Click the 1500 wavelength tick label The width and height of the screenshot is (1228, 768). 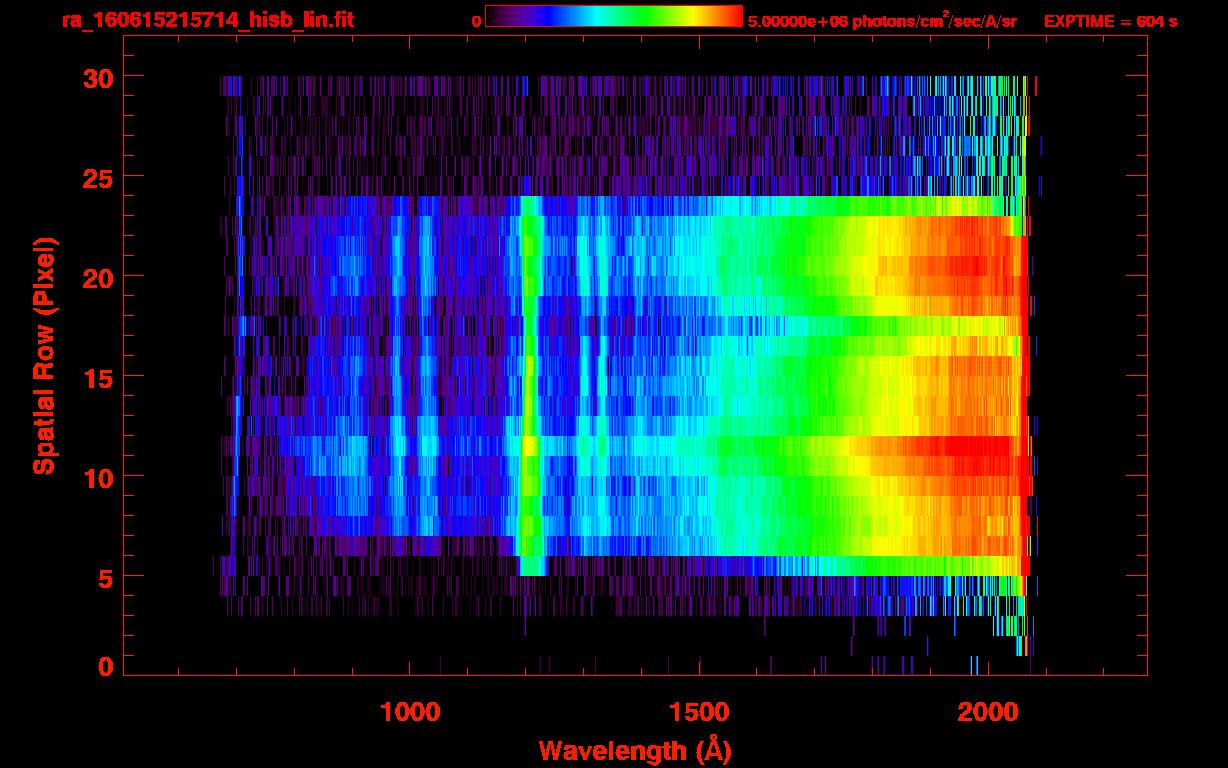pyautogui.click(x=698, y=711)
